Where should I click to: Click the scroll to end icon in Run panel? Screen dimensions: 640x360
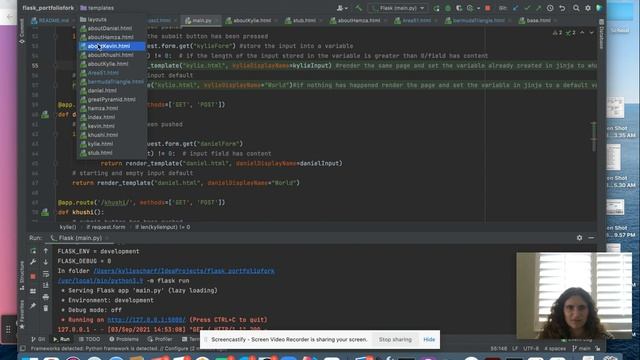pos(46,285)
